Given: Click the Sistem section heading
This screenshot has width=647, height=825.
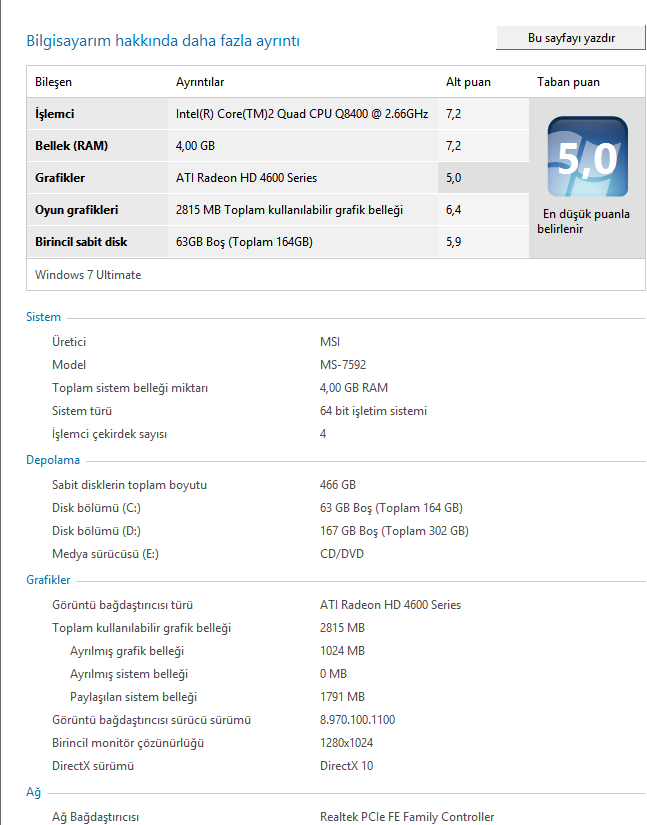Looking at the screenshot, I should click(x=43, y=317).
